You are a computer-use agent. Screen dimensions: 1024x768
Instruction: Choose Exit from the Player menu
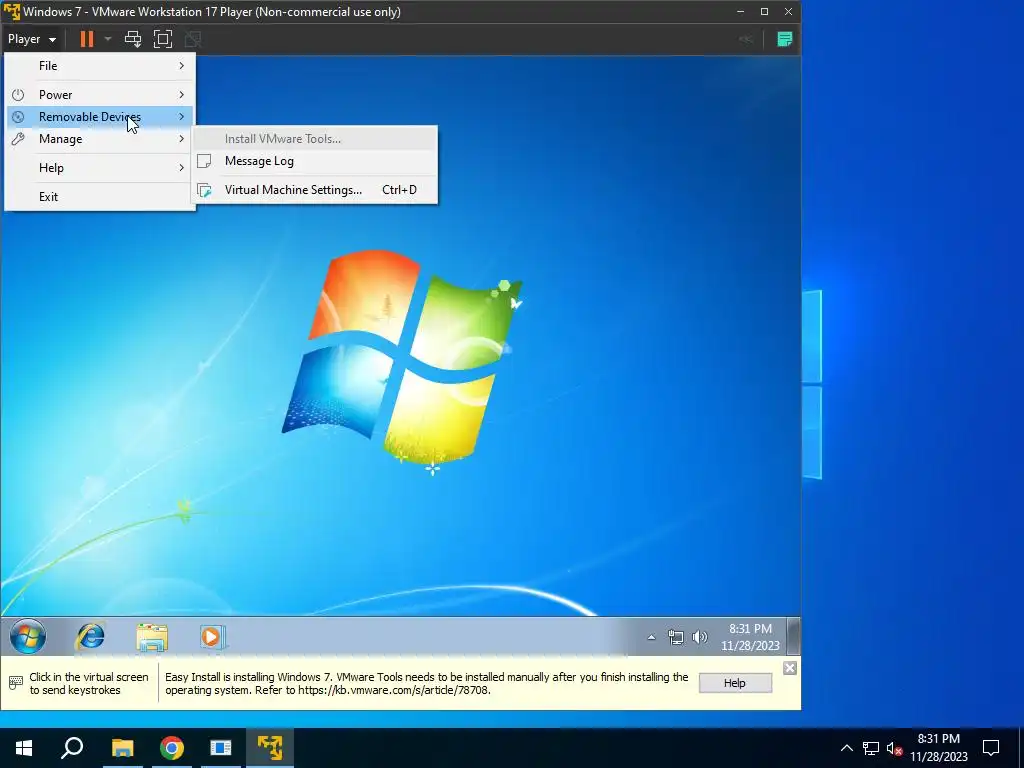pos(99,197)
